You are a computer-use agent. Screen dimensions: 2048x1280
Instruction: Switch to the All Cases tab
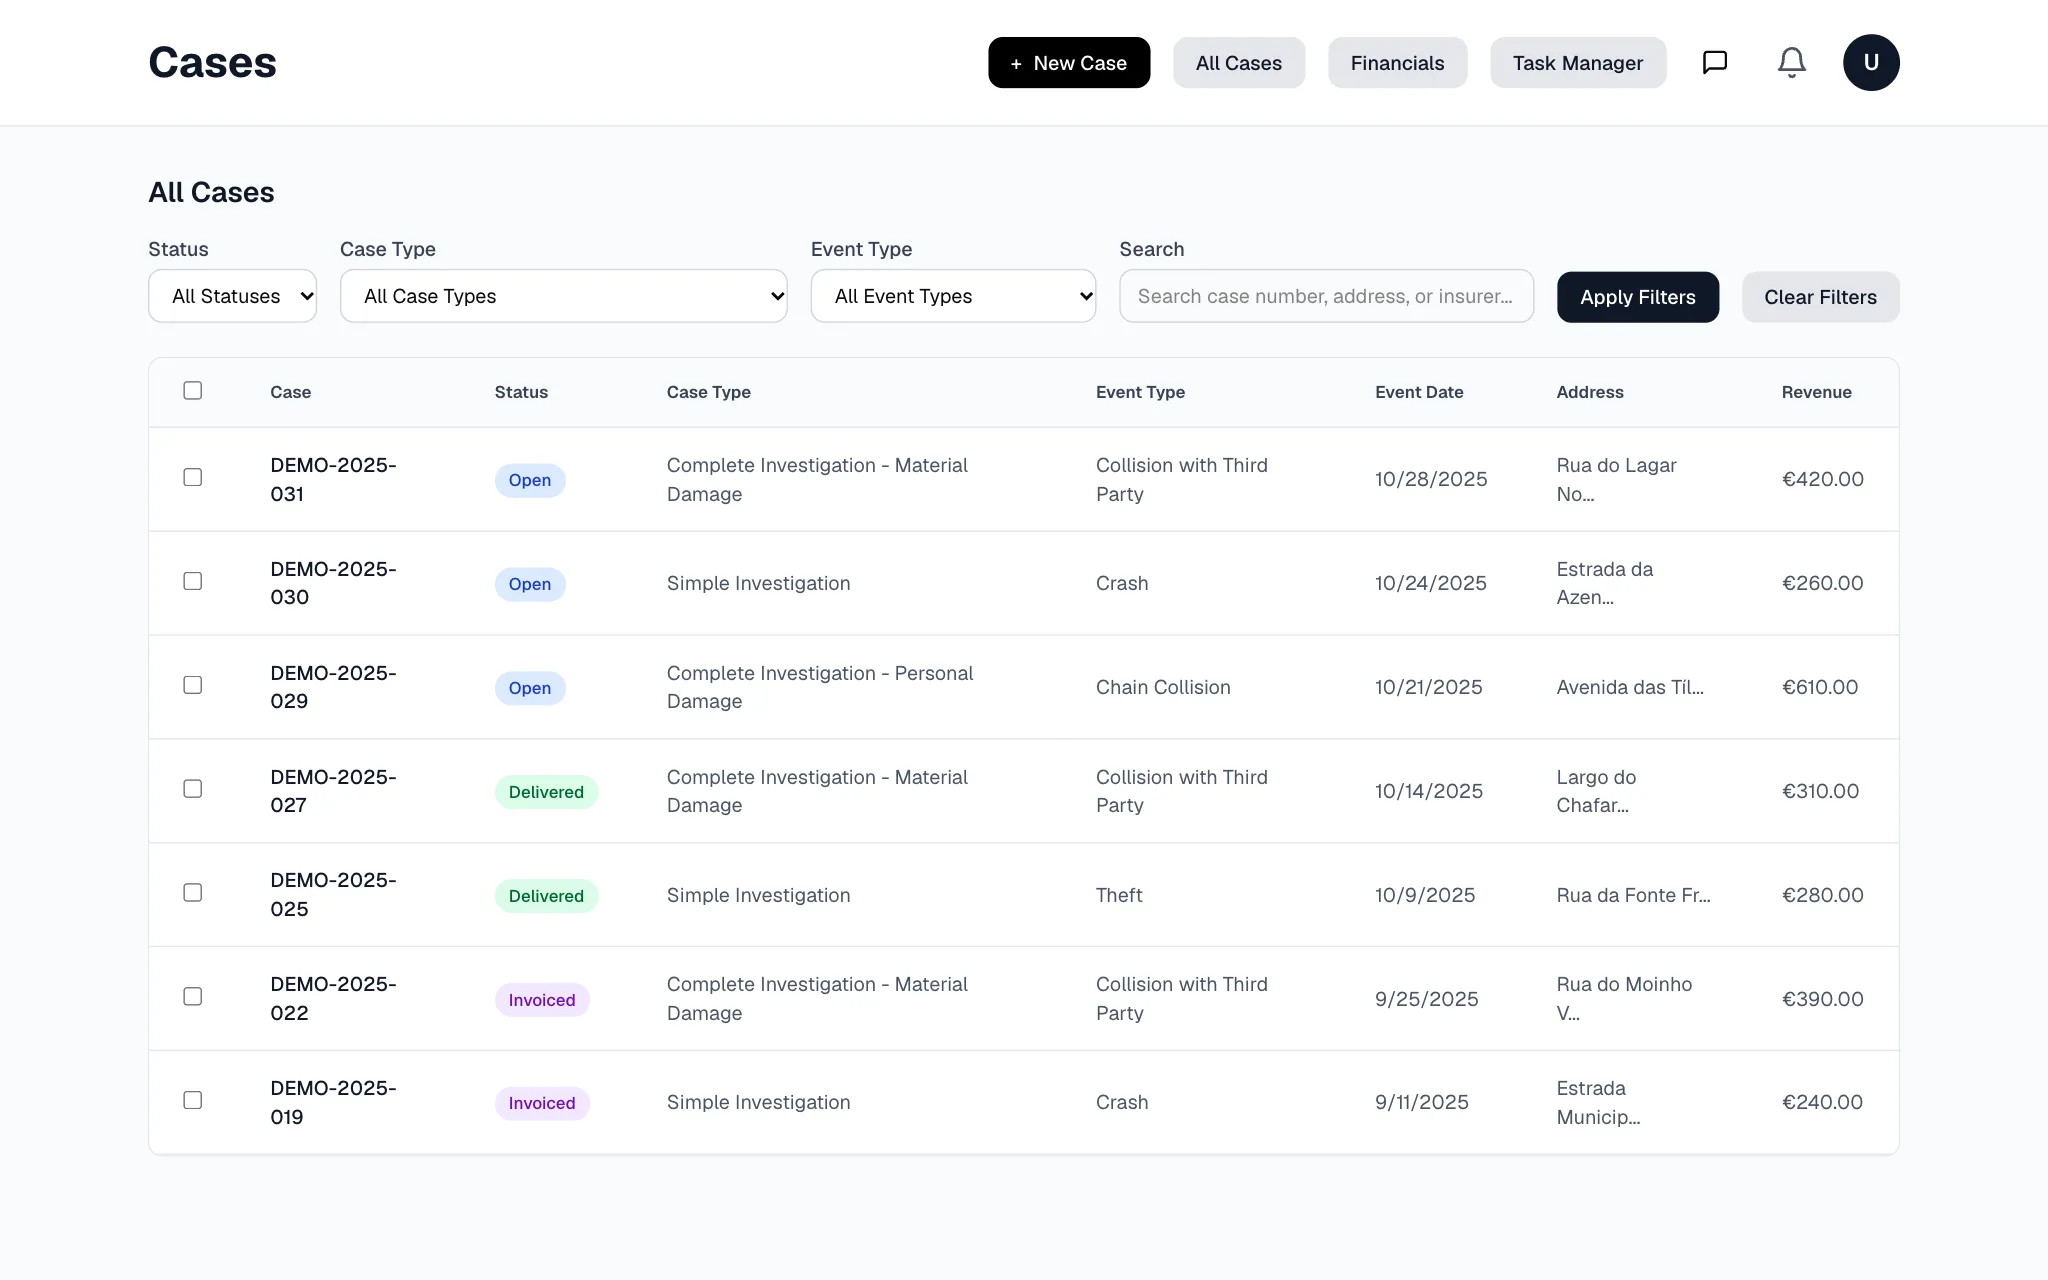[1239, 63]
